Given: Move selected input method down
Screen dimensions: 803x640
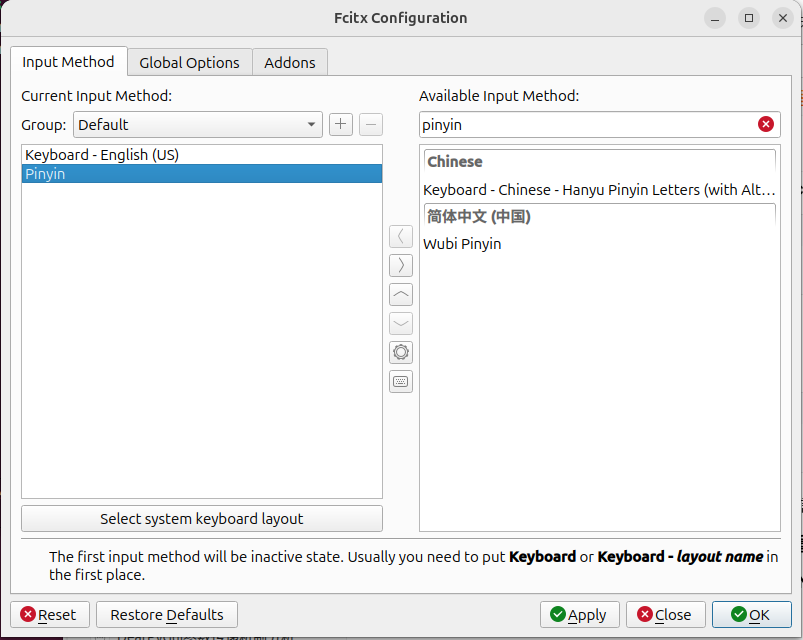Looking at the screenshot, I should 400,324.
